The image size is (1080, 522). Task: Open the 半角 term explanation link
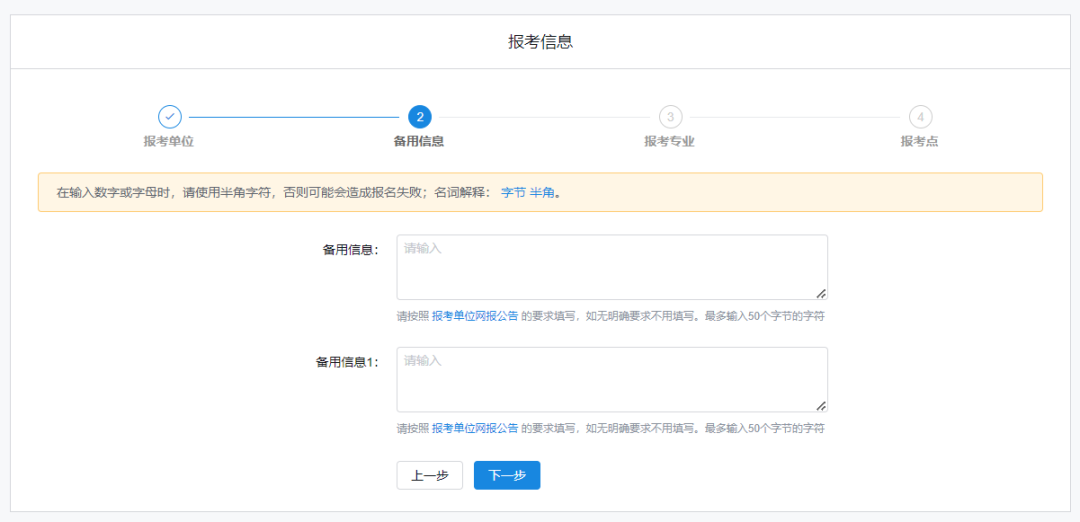(x=542, y=193)
